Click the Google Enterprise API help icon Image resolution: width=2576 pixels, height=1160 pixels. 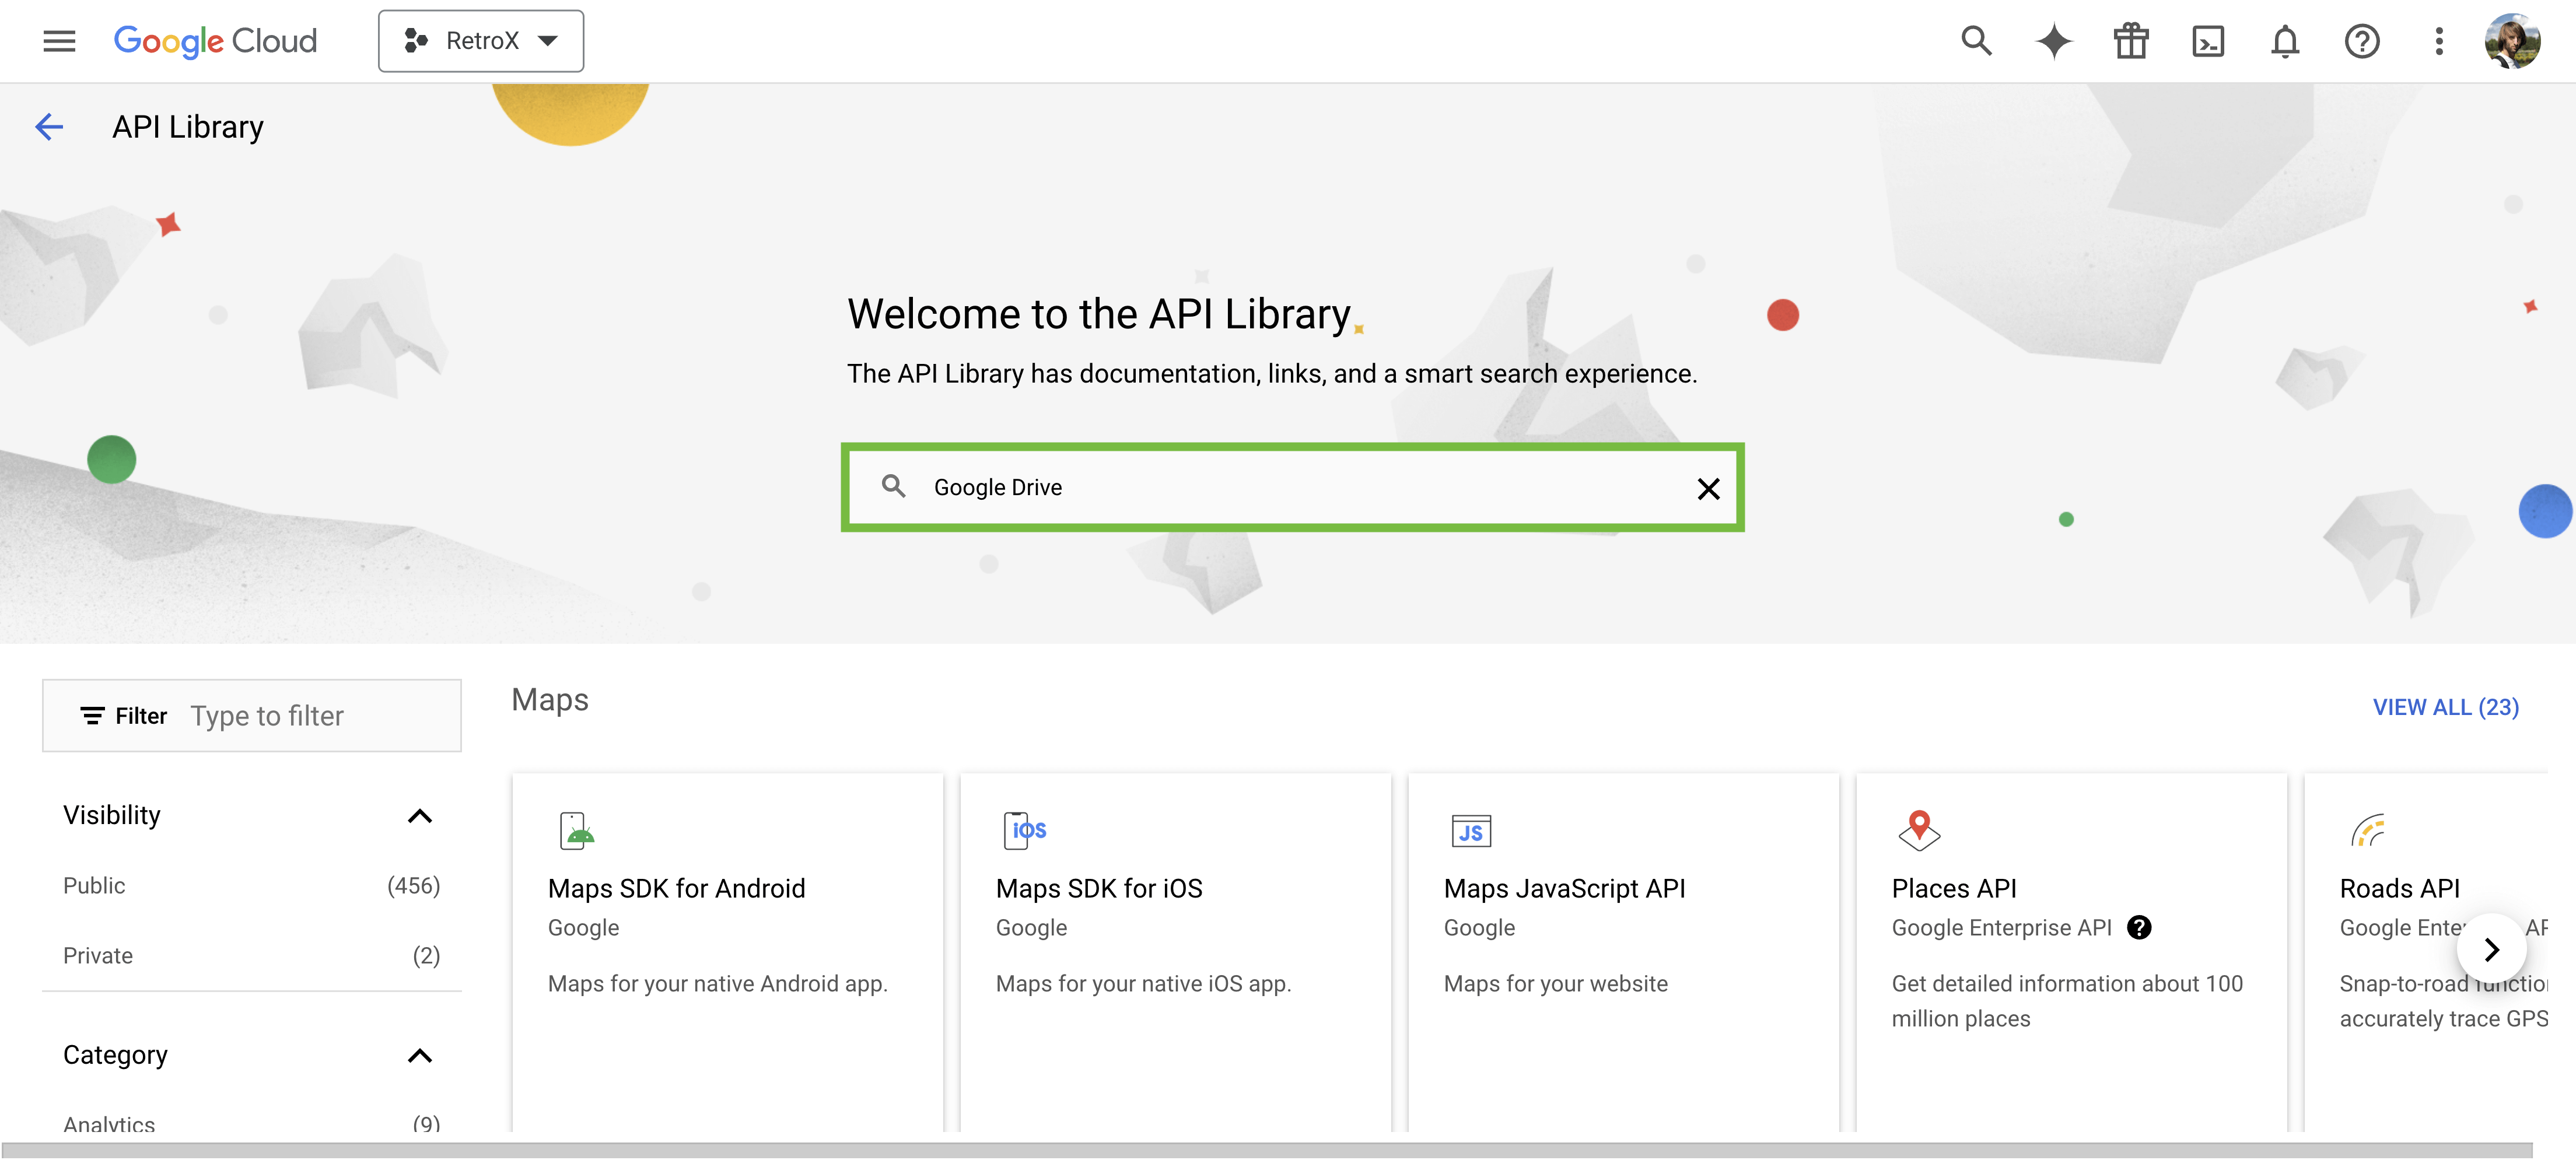coord(2139,928)
